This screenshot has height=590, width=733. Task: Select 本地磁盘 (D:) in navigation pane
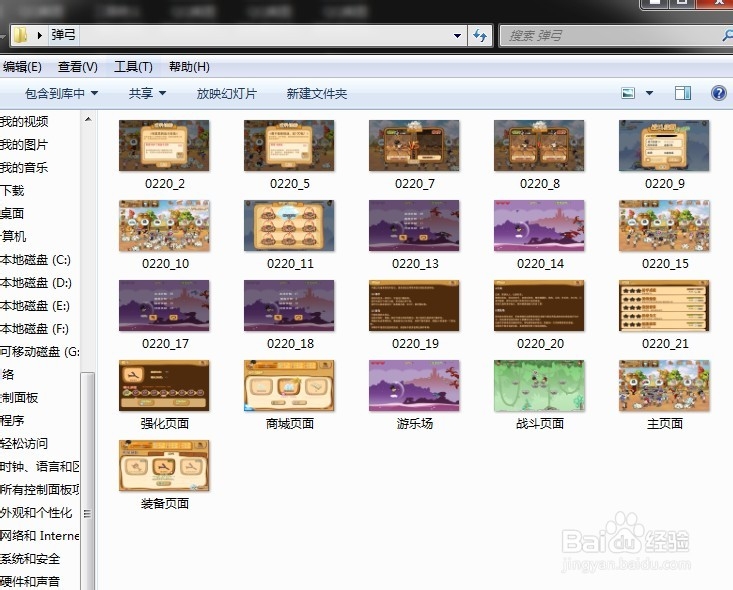click(x=36, y=282)
